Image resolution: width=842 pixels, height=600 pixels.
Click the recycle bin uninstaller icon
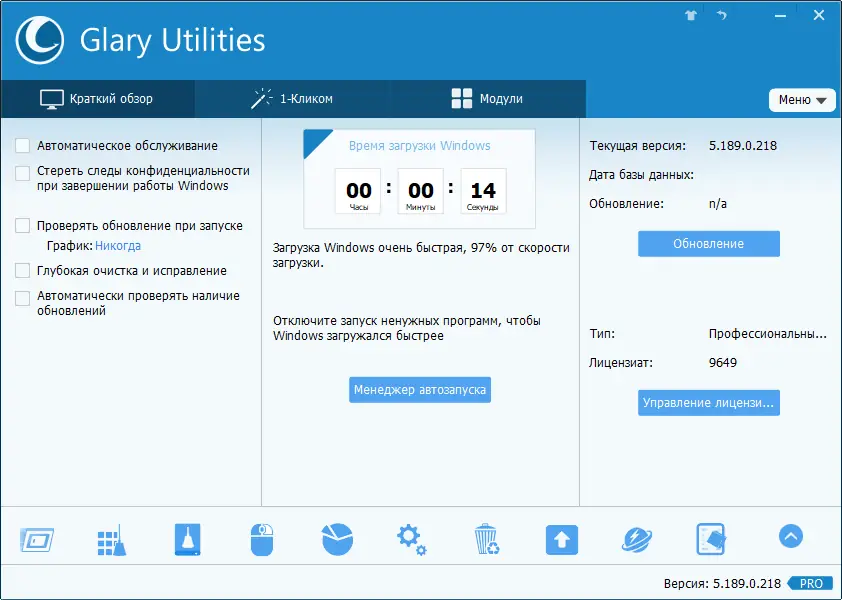486,537
